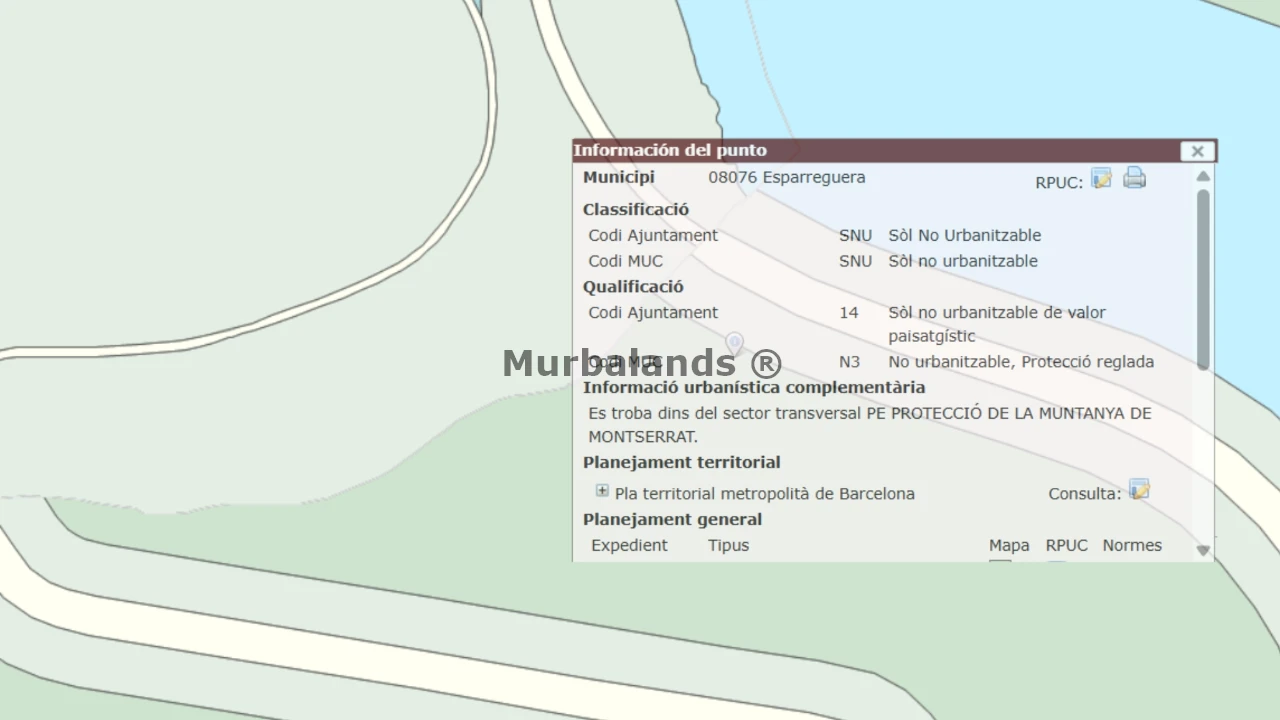The height and width of the screenshot is (720, 1280).
Task: Select the '08076 Esparreguera' municipality value
Action: click(787, 178)
